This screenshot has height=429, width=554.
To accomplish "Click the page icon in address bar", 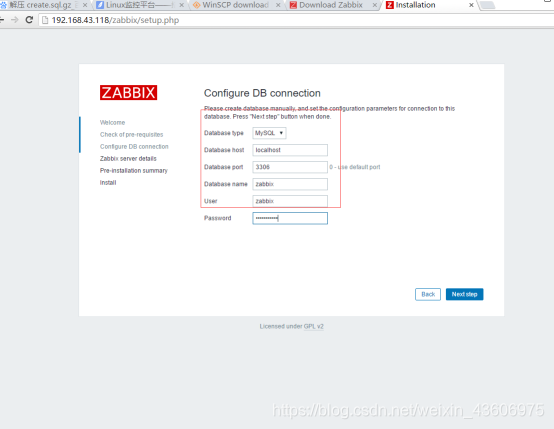I will point(45,20).
